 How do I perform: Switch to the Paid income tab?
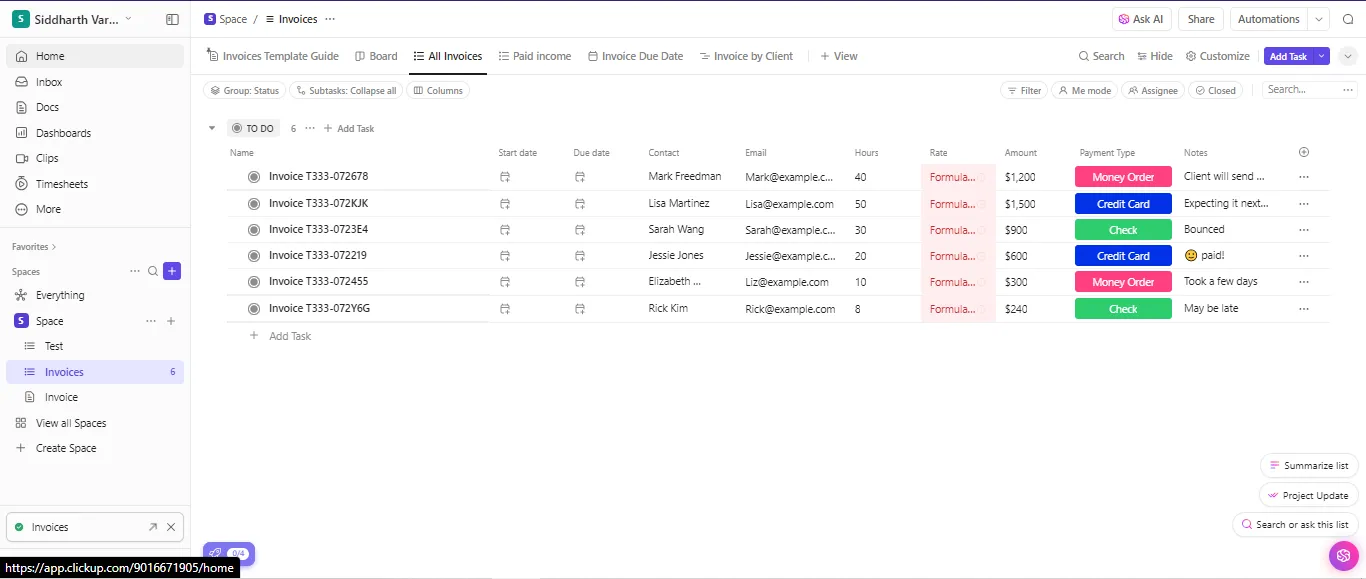pyautogui.click(x=534, y=56)
